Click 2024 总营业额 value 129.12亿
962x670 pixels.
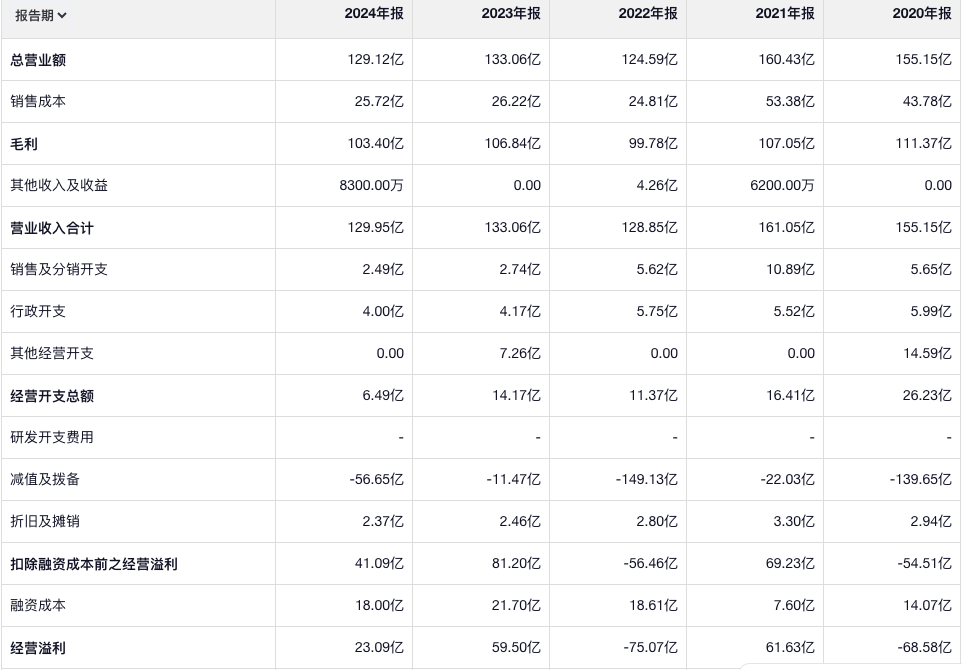(376, 60)
